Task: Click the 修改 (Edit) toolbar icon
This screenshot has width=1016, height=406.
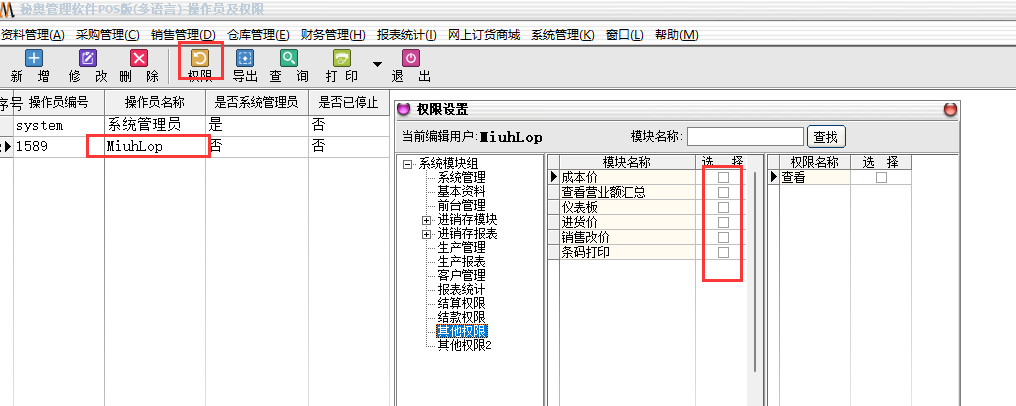Action: click(88, 59)
